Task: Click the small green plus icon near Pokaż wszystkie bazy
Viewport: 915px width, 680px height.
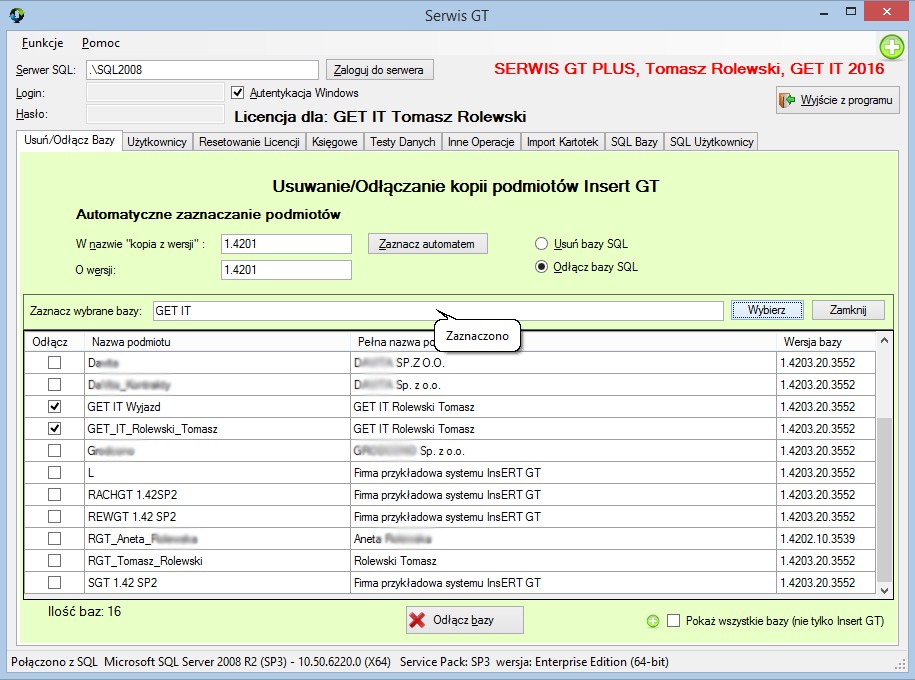Action: point(653,621)
